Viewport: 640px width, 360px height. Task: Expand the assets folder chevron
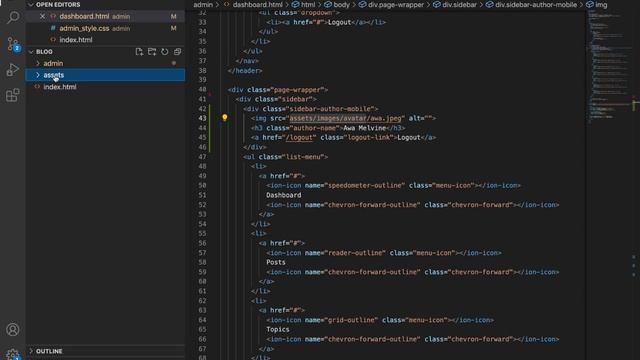click(x=38, y=75)
